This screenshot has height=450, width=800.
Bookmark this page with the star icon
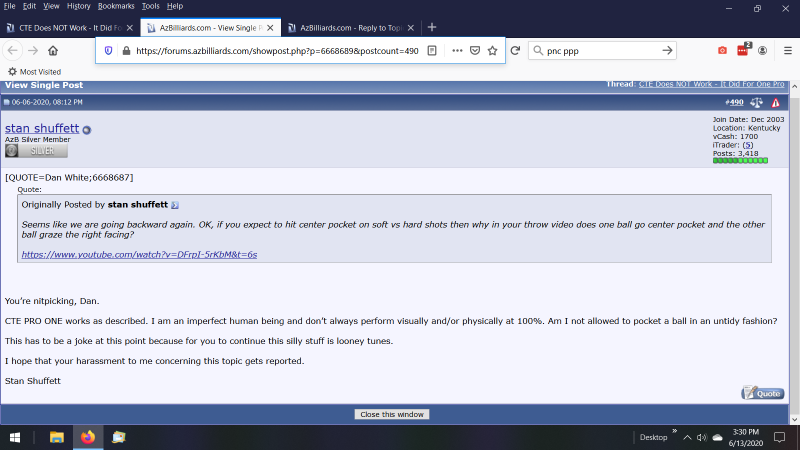pos(493,50)
